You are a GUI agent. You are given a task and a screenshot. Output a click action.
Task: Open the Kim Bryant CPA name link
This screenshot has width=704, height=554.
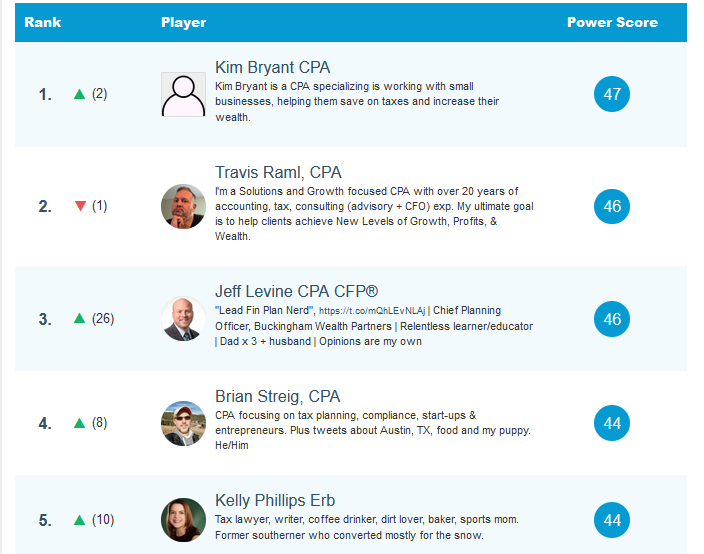pos(272,67)
